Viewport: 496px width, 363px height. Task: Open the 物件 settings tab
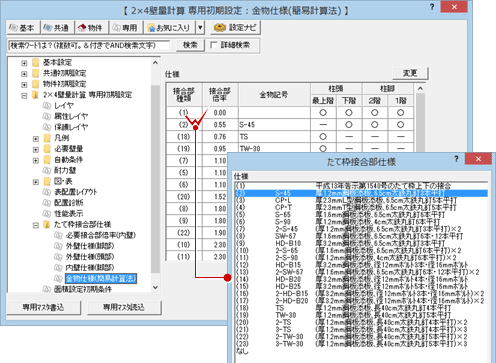pyautogui.click(x=91, y=28)
